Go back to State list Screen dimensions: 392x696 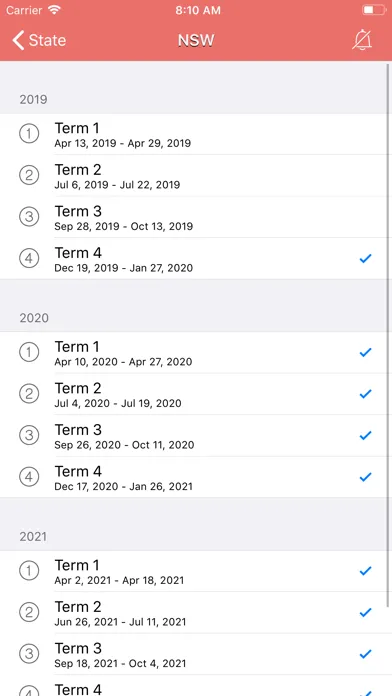pos(39,40)
